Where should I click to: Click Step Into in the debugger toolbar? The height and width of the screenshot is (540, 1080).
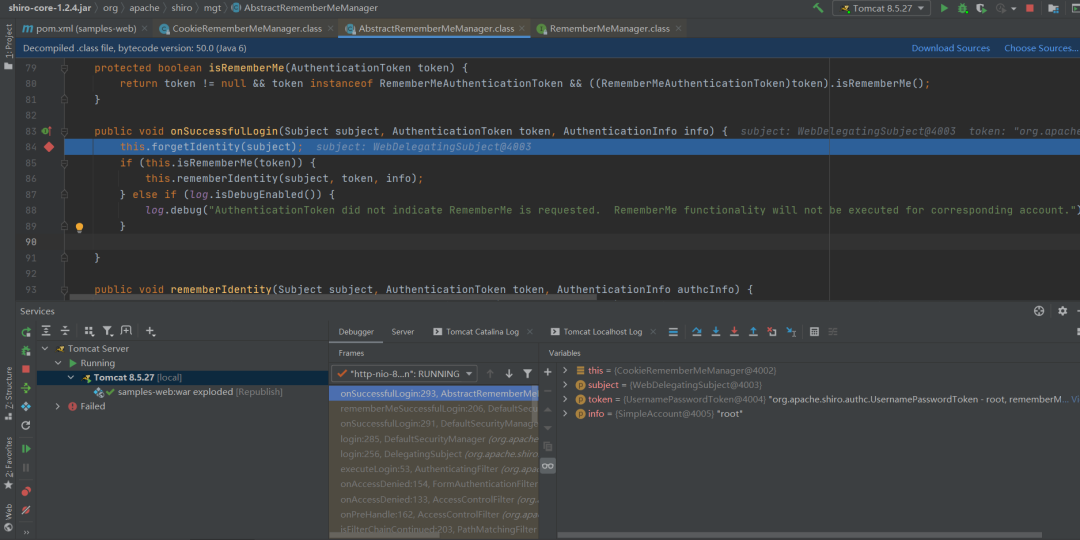click(716, 331)
